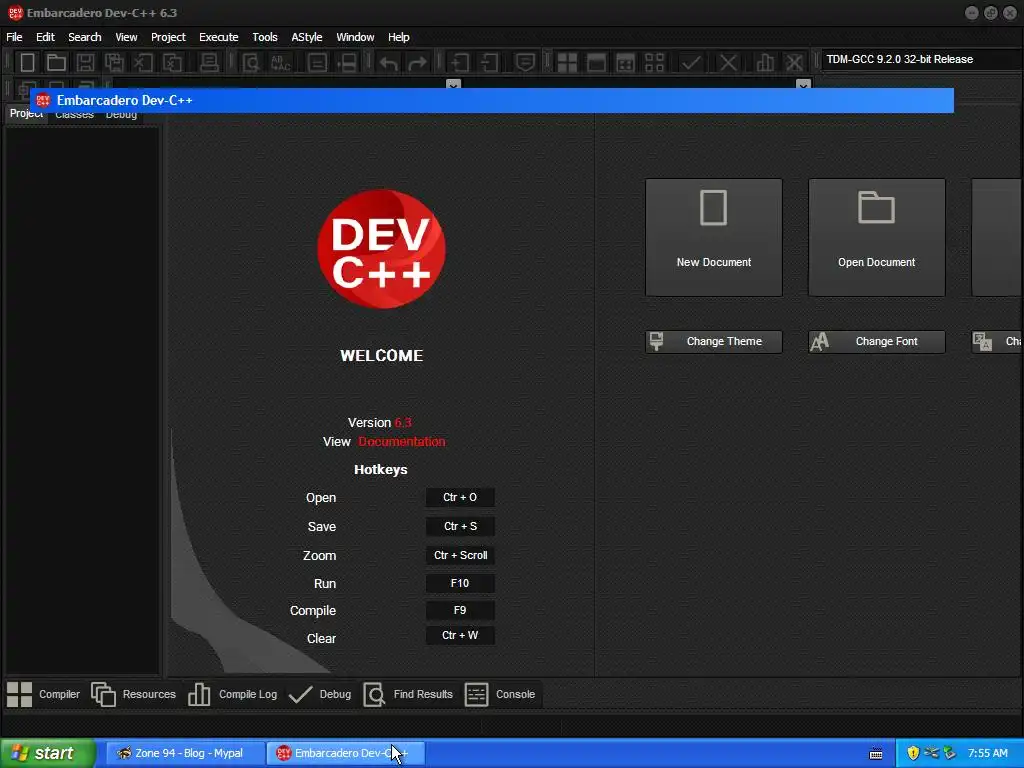Click the Unindent toolbar icon
This screenshot has width=1024, height=768.
coord(488,63)
